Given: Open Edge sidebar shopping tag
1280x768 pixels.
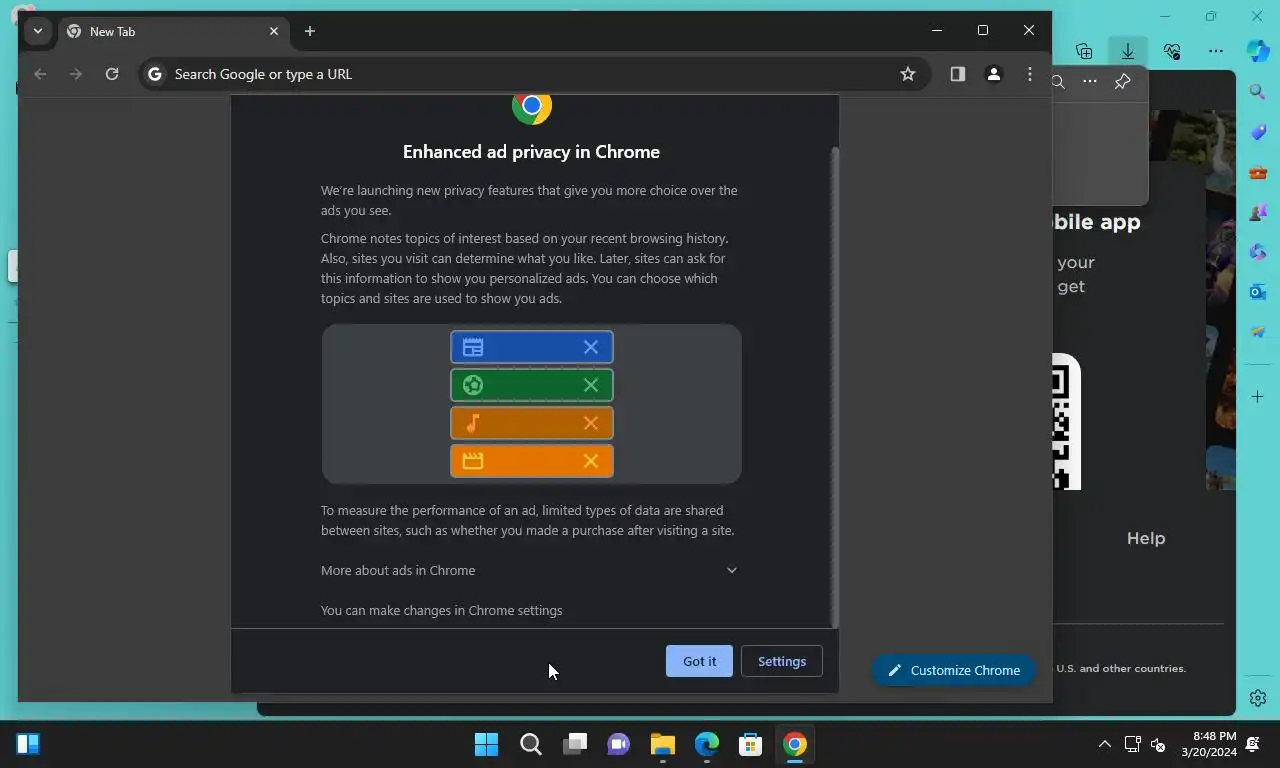Looking at the screenshot, I should [1258, 133].
